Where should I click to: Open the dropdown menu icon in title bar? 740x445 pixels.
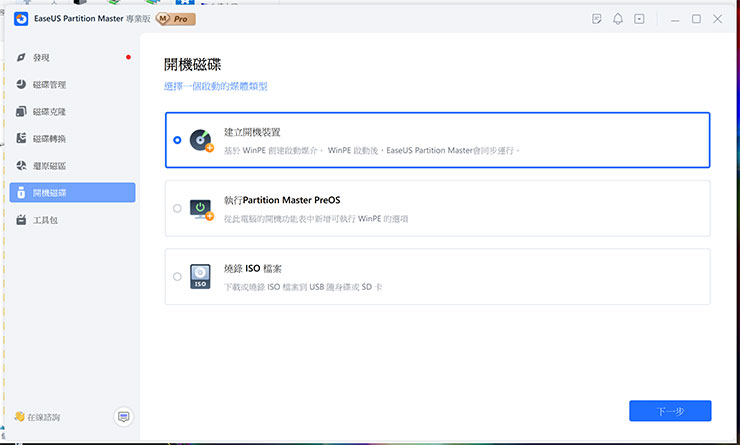639,19
